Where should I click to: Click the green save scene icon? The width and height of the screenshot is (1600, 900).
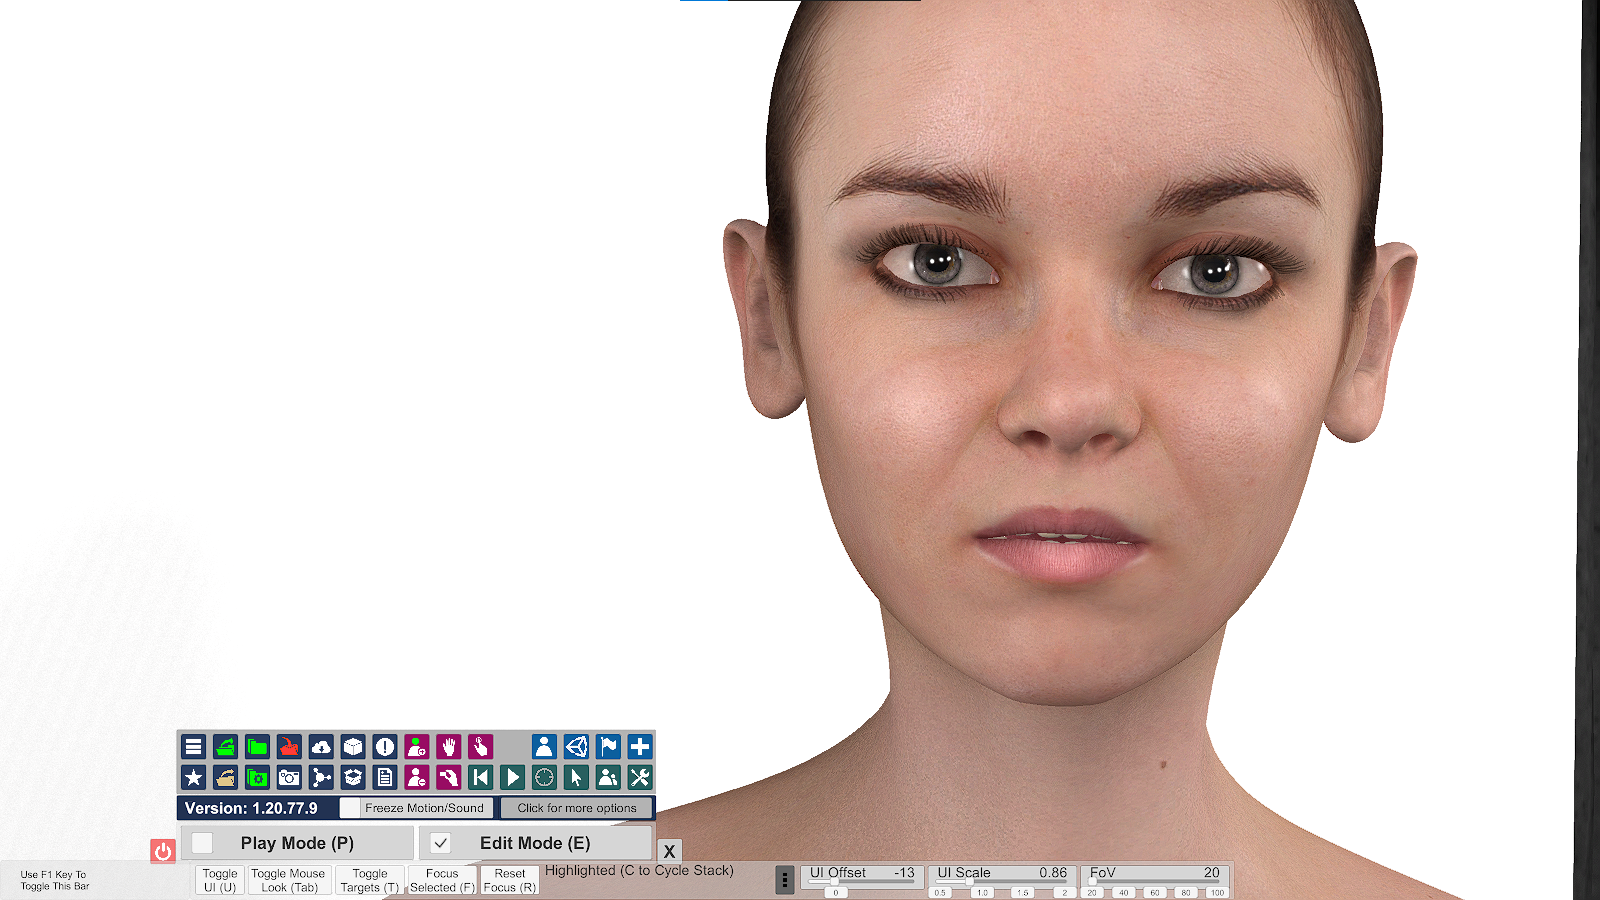point(226,747)
